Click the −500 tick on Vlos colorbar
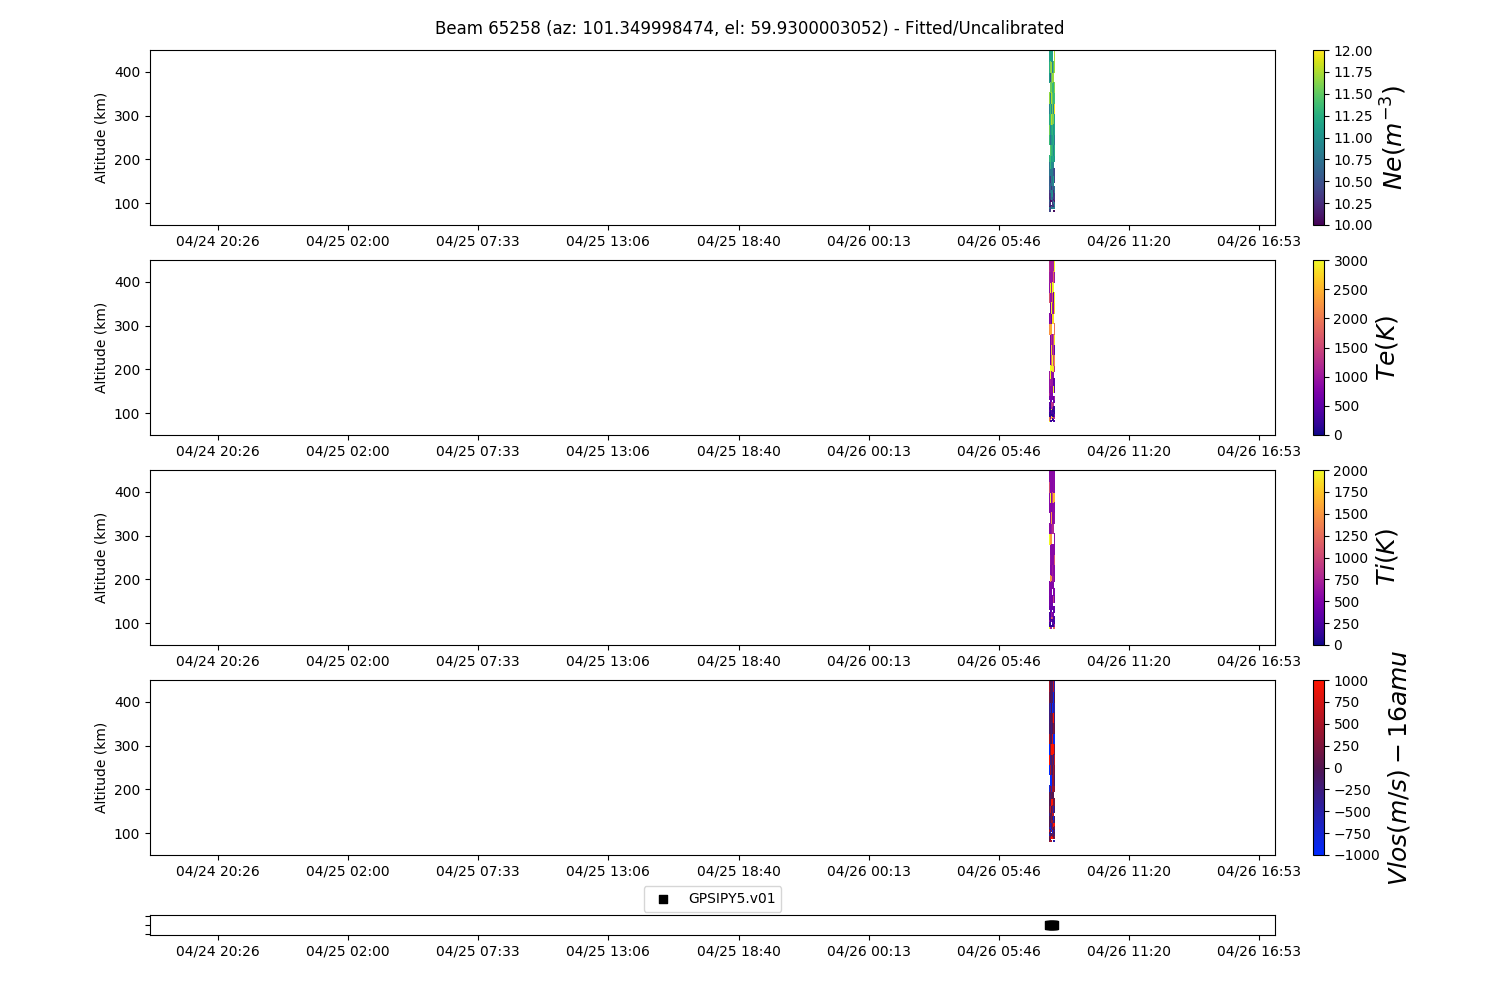Viewport: 1500px width, 1000px height. pos(1350,812)
